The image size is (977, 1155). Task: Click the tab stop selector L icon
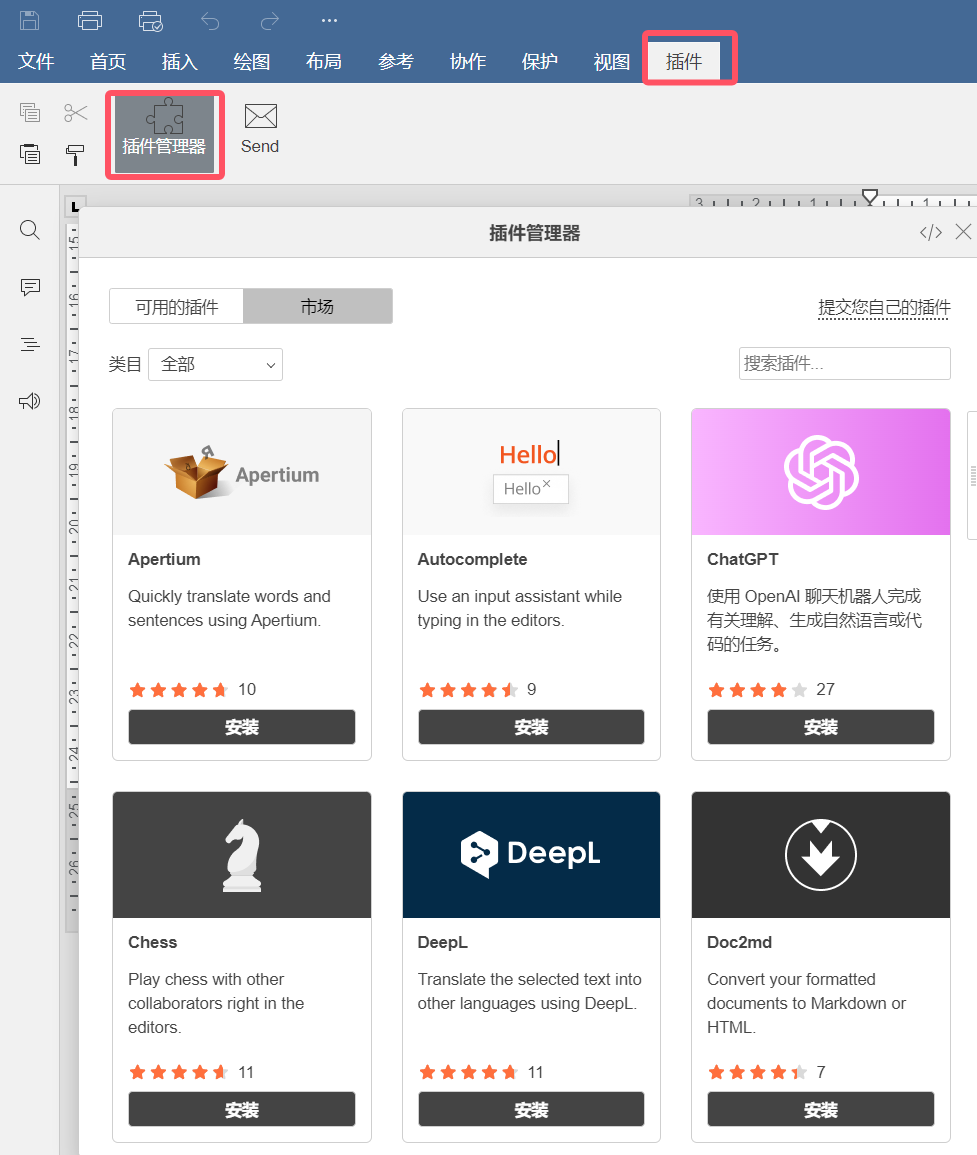click(x=75, y=207)
